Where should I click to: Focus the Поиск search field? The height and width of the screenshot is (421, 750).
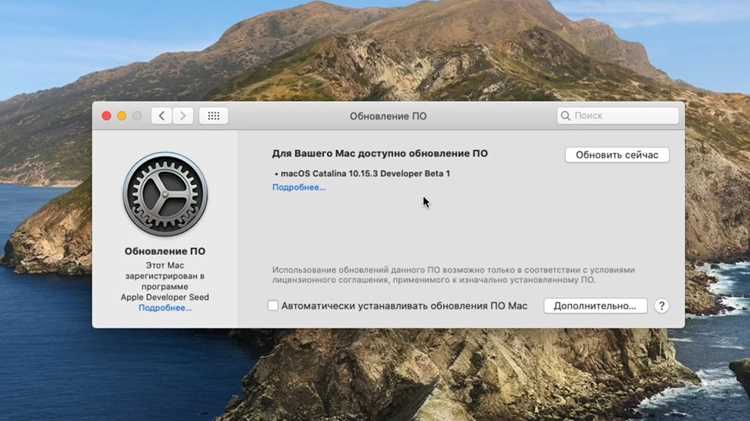[x=618, y=116]
